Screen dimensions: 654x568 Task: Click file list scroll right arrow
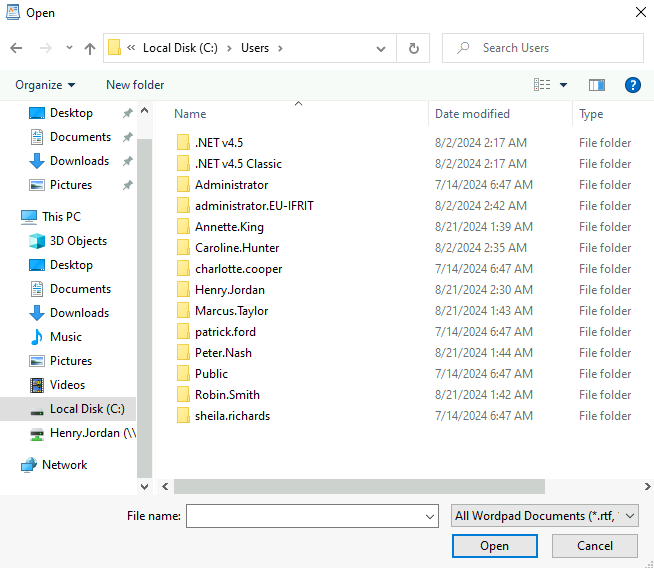tap(647, 487)
